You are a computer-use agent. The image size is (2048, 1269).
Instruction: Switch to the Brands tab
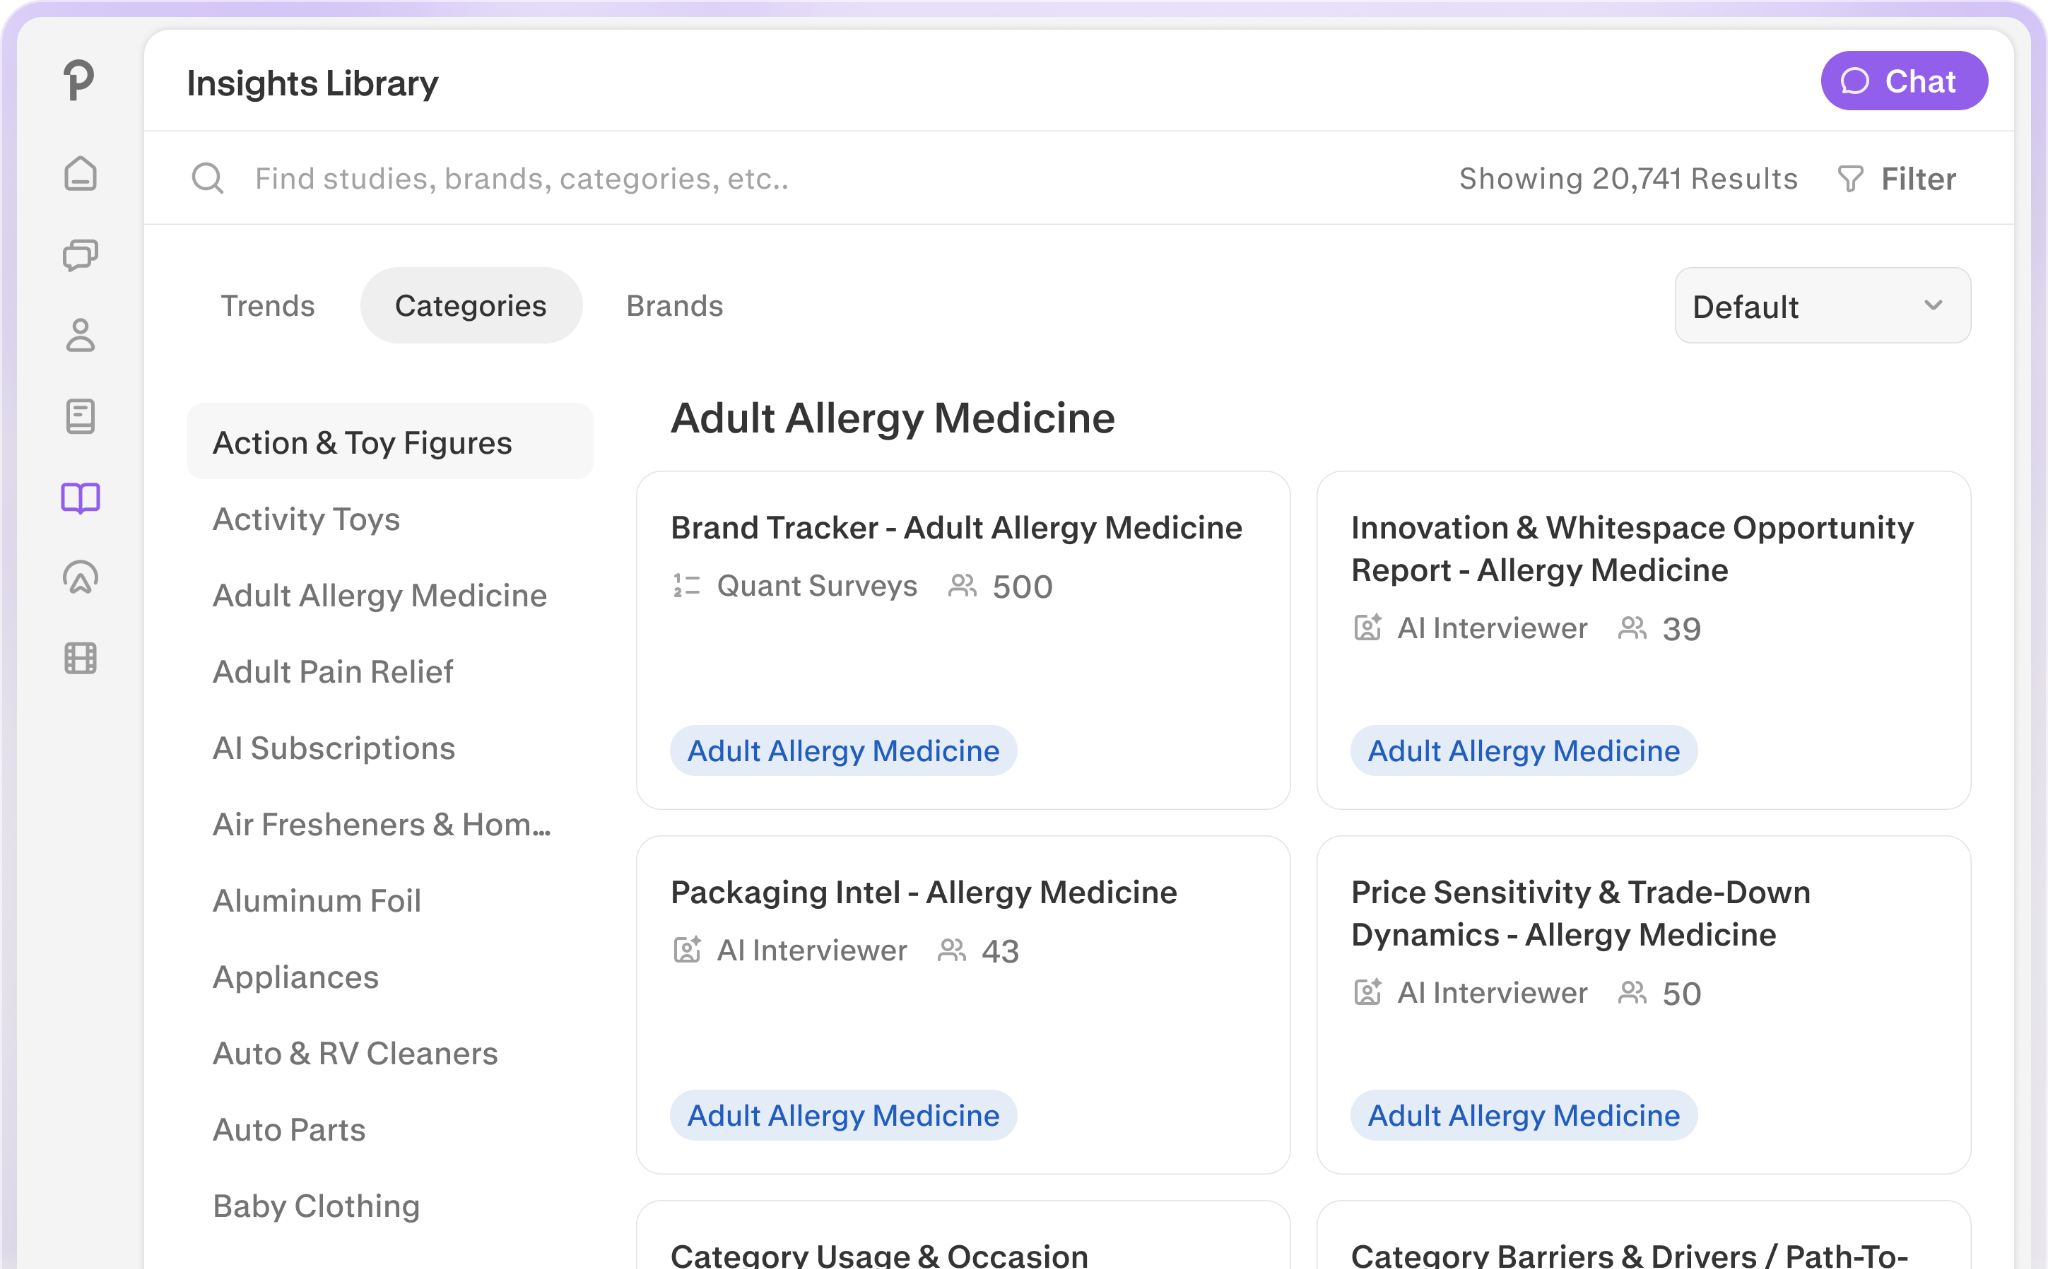(x=675, y=306)
